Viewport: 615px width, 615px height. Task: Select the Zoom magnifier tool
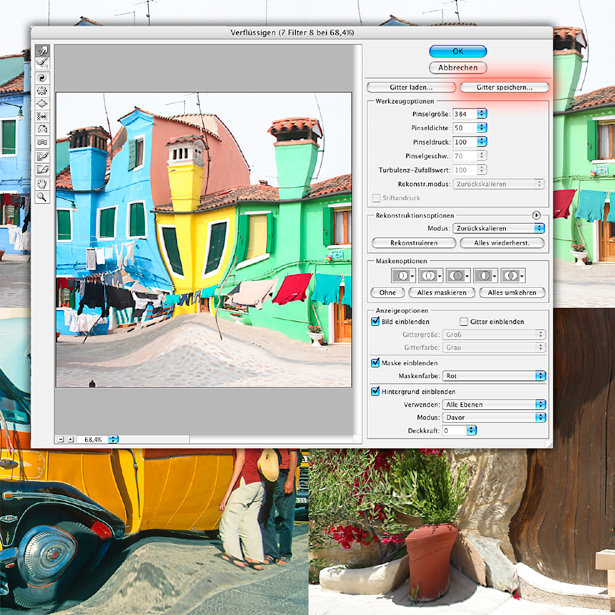pos(43,198)
